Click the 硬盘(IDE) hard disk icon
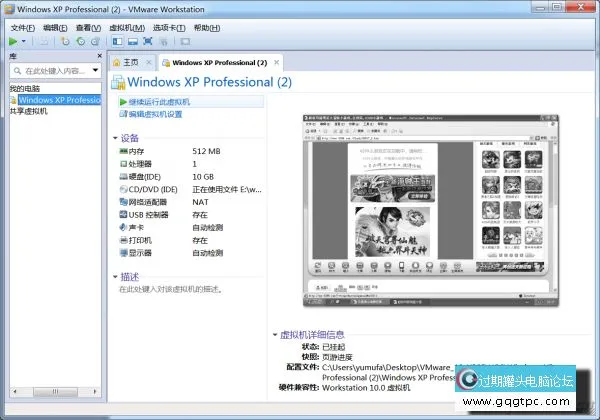600x420 pixels. tap(123, 176)
